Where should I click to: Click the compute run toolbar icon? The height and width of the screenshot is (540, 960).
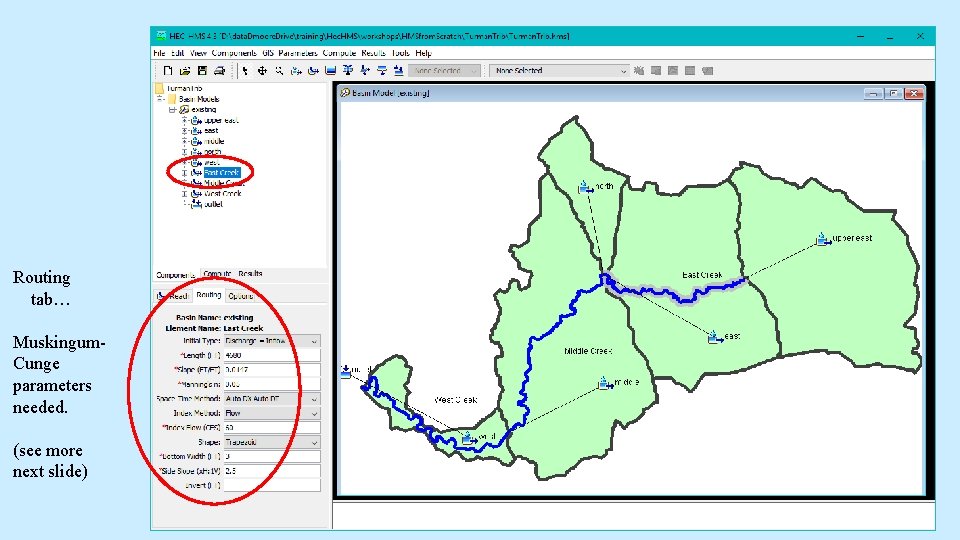639,71
